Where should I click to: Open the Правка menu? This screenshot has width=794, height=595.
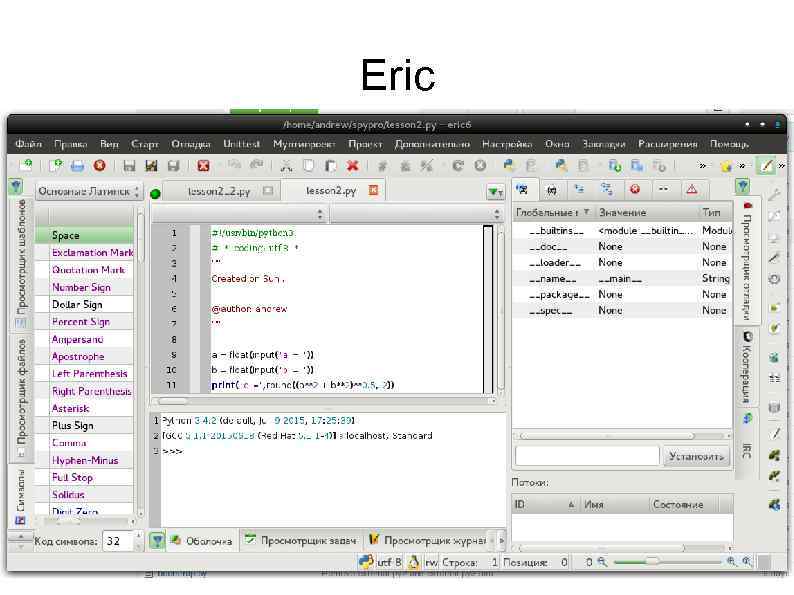70,144
